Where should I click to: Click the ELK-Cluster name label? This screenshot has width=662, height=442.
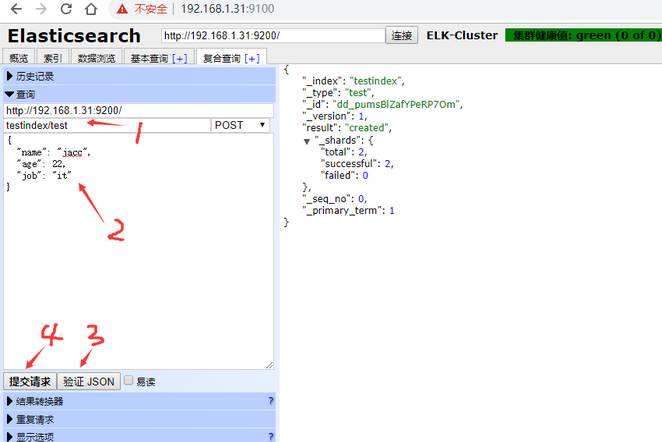(462, 35)
